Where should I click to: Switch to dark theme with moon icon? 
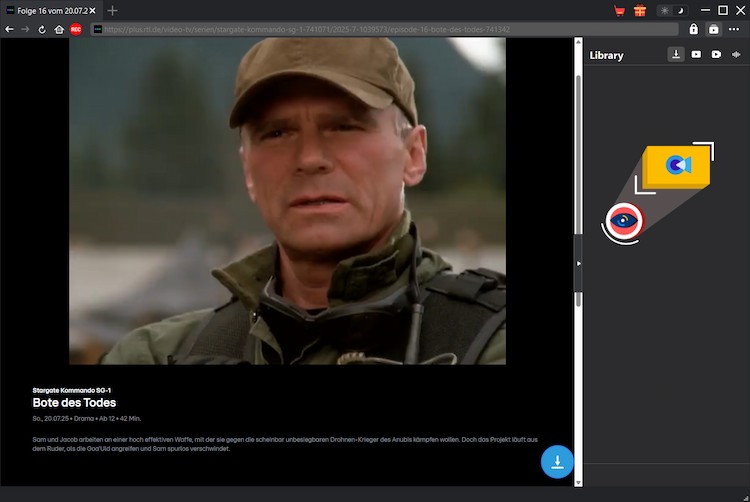tap(680, 11)
